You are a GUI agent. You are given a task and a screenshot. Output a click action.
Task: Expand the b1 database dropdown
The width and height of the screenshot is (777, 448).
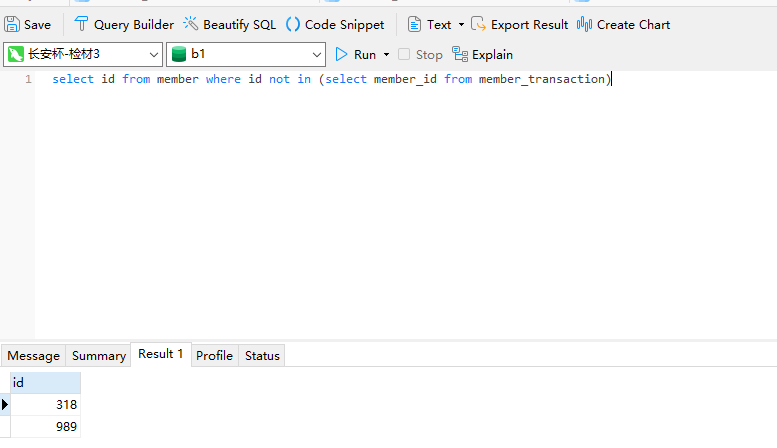coord(315,54)
